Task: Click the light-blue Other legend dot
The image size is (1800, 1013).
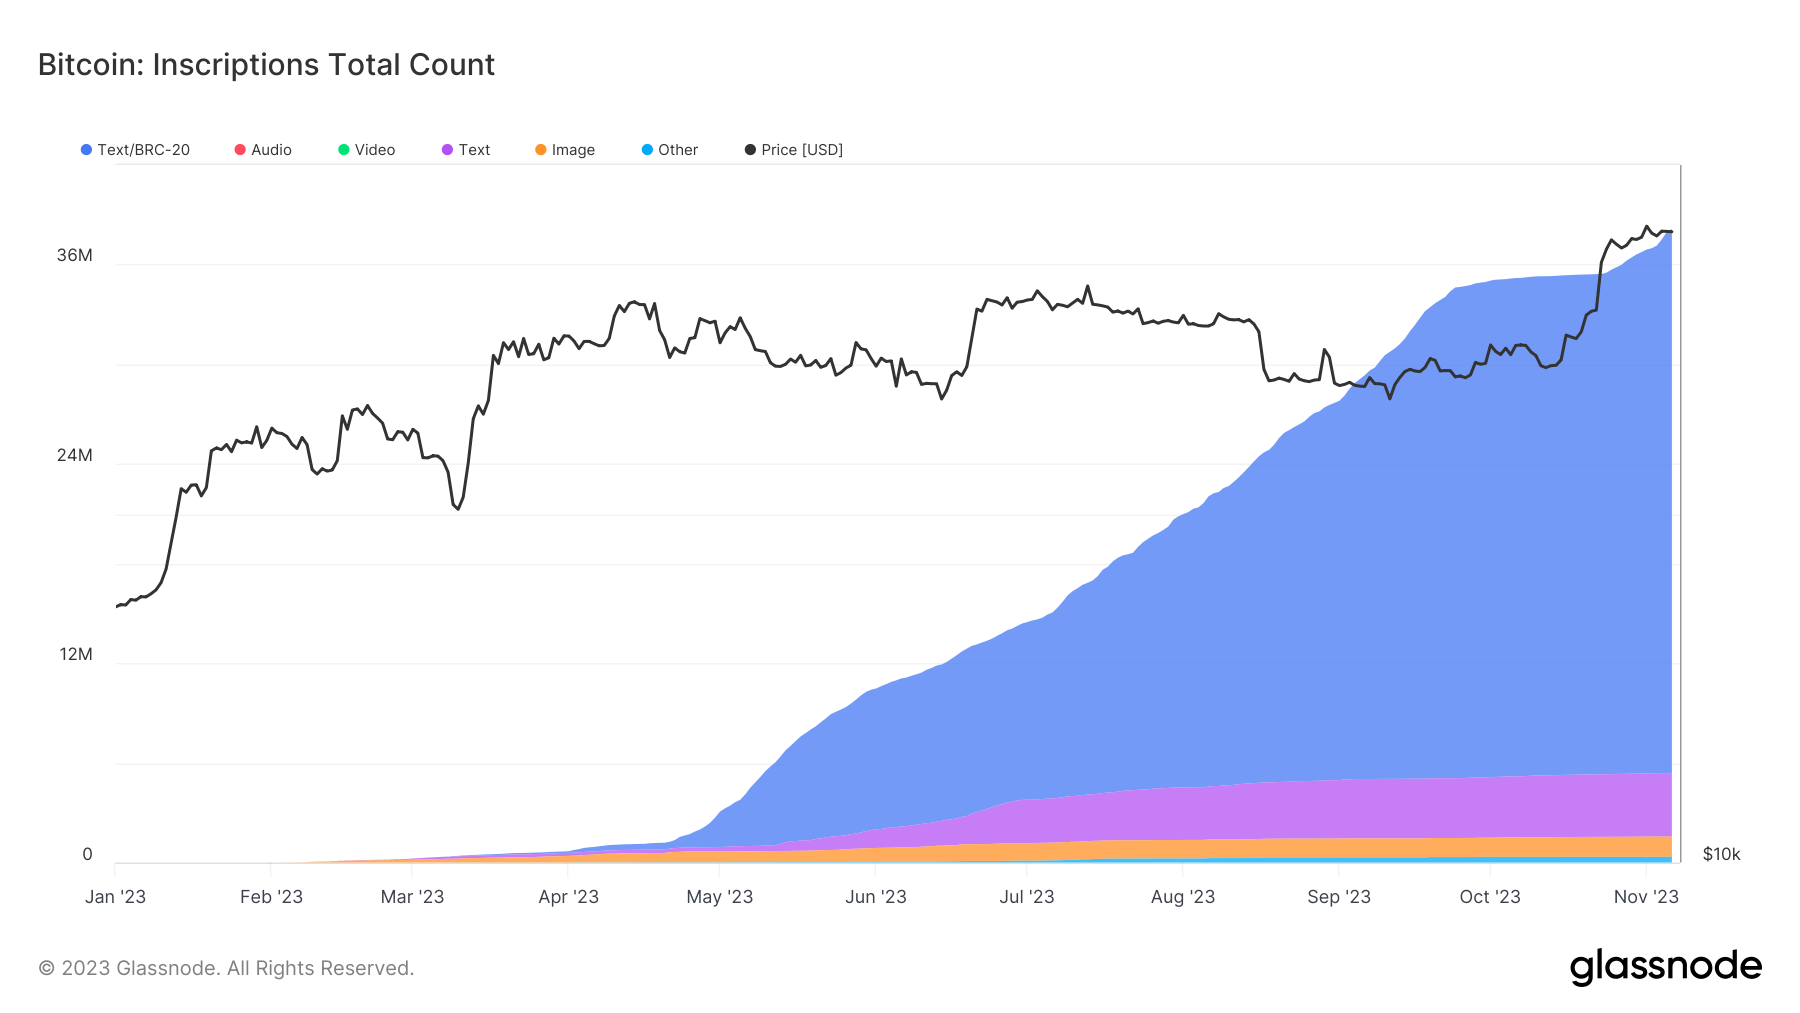Action: [647, 150]
